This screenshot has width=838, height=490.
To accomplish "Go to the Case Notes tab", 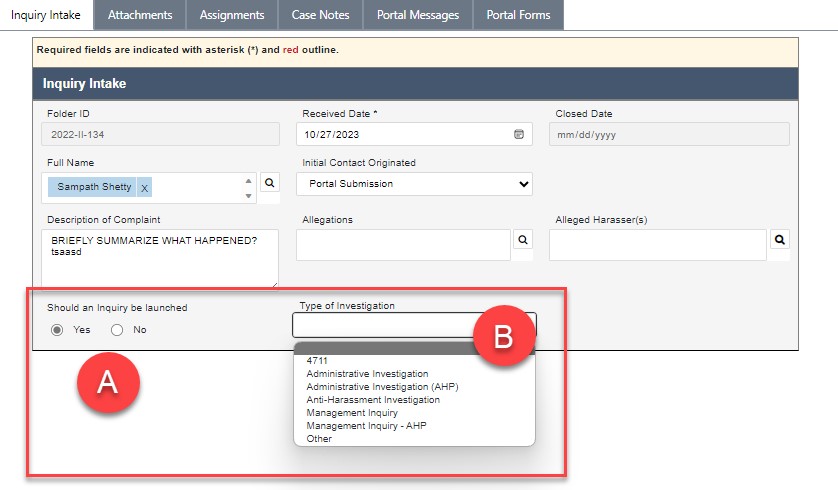I will 320,15.
